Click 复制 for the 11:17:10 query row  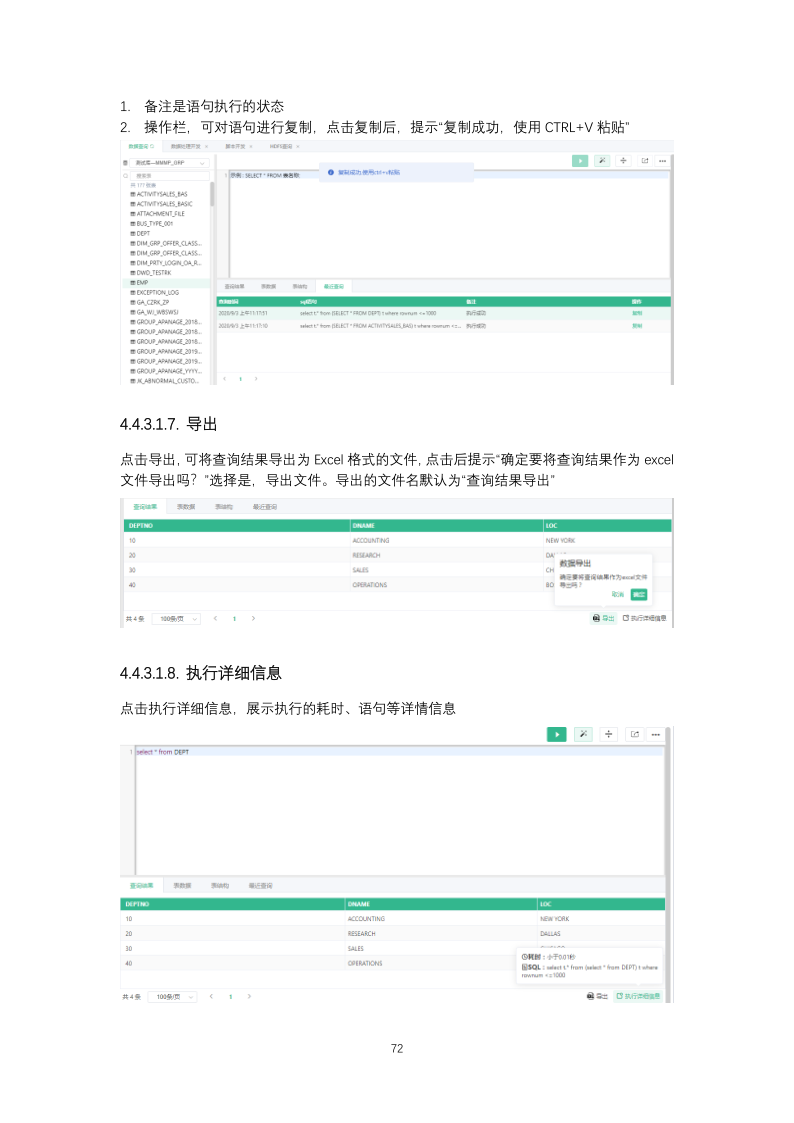pyautogui.click(x=637, y=326)
